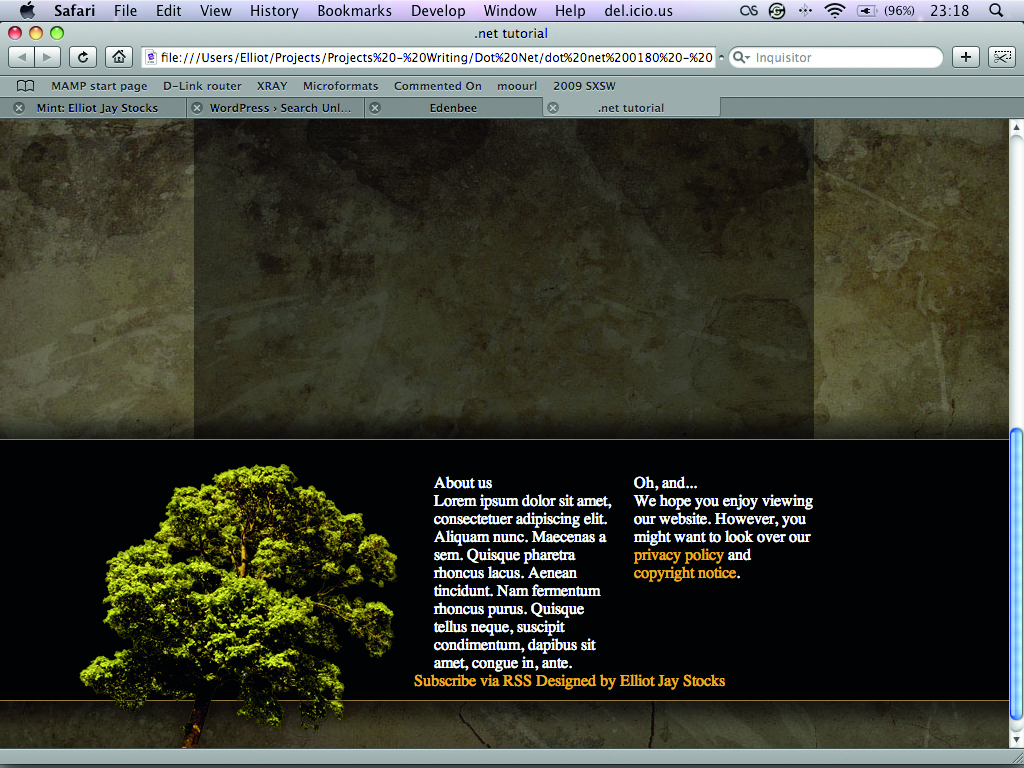Click the tree image in footer
The width and height of the screenshot is (1024, 768).
tap(238, 606)
